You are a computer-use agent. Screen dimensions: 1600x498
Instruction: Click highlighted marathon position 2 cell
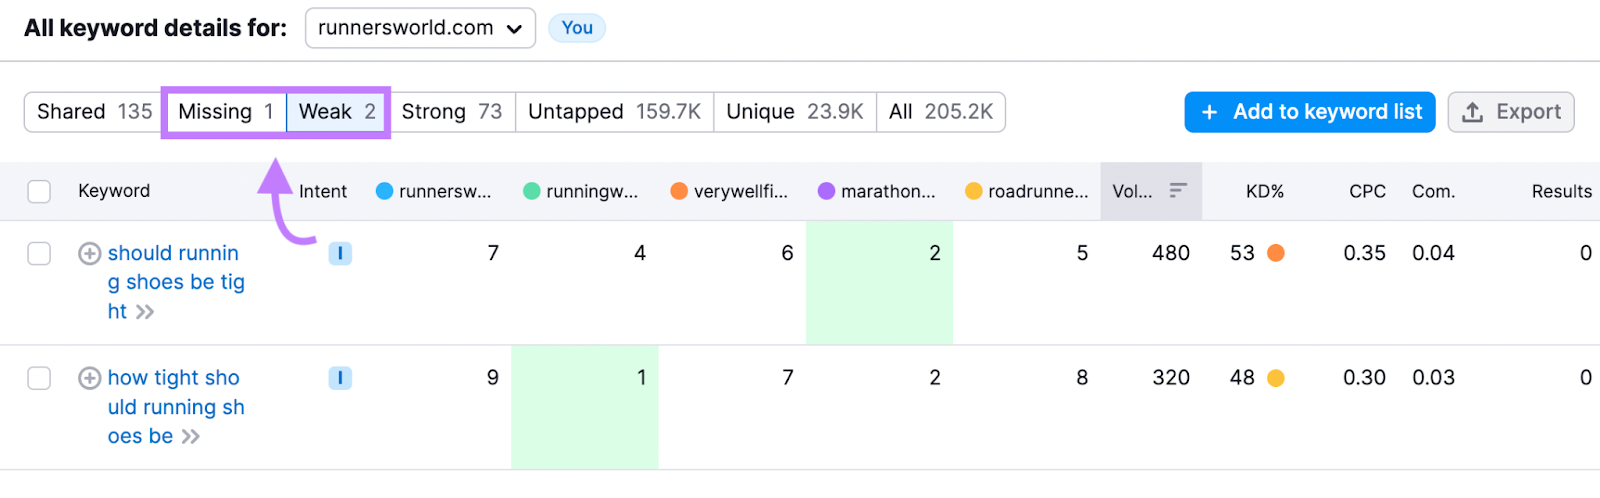tap(880, 283)
